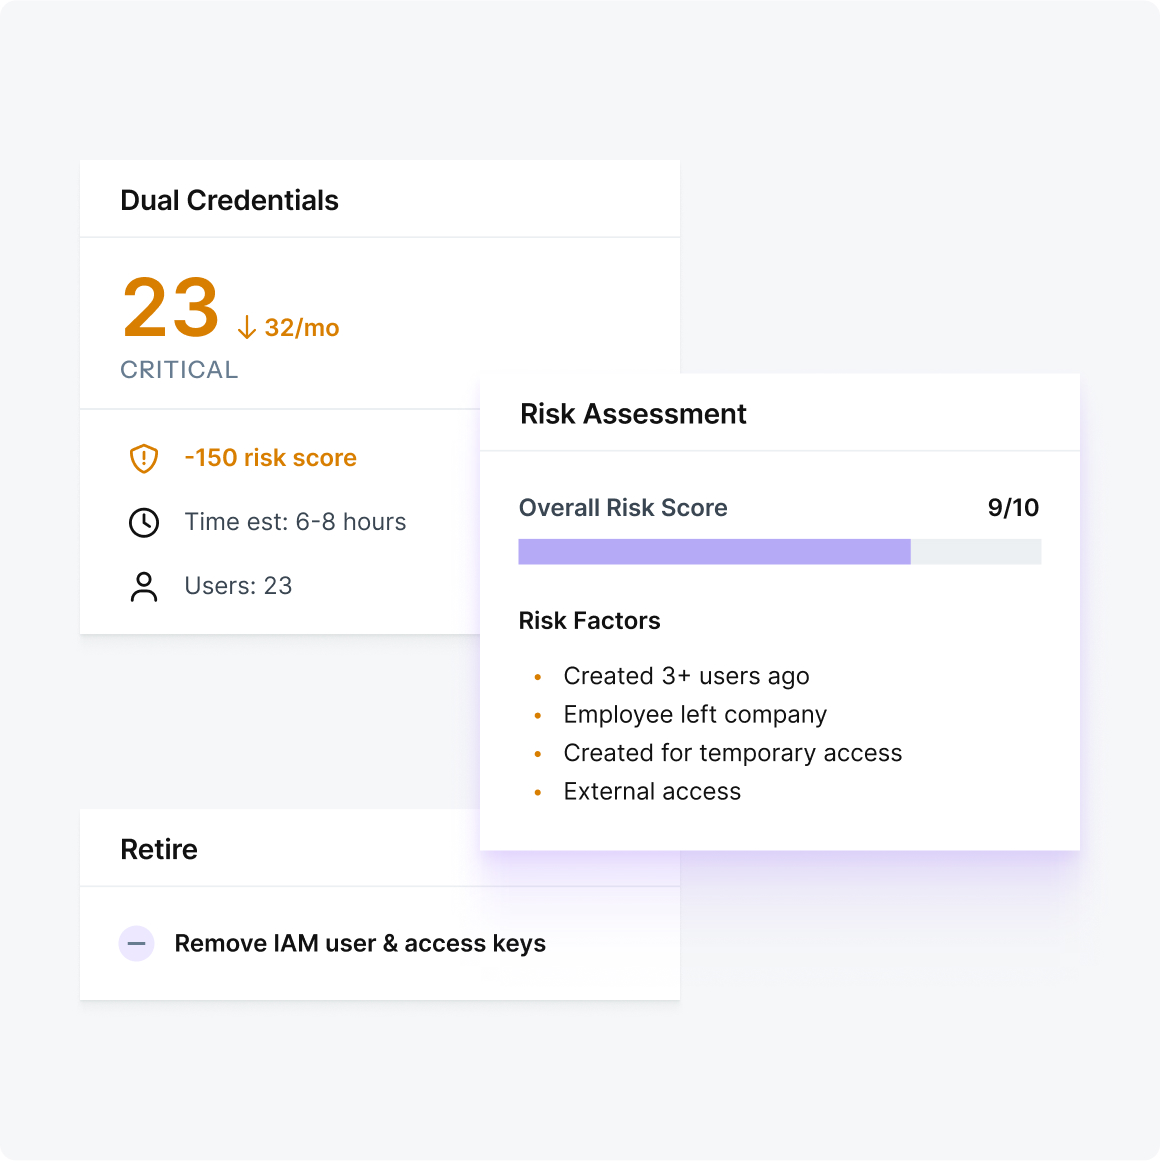1160x1161 pixels.
Task: Click the large 23 critical count
Action: [171, 308]
